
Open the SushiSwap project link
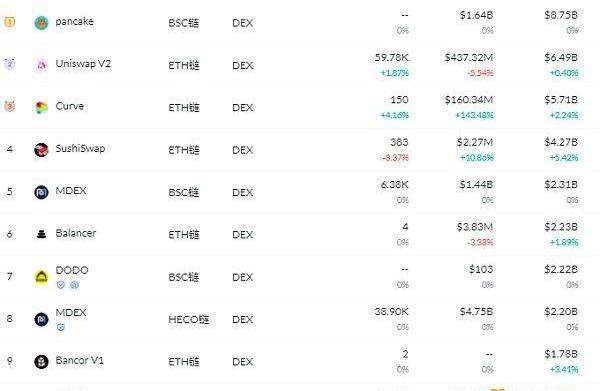pyautogui.click(x=80, y=148)
